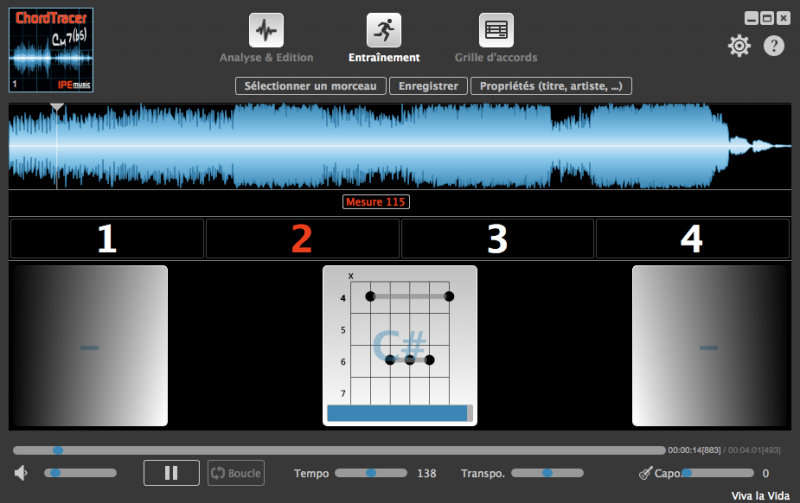Click the playback position progress bar
The height and width of the screenshot is (503, 800).
(339, 450)
